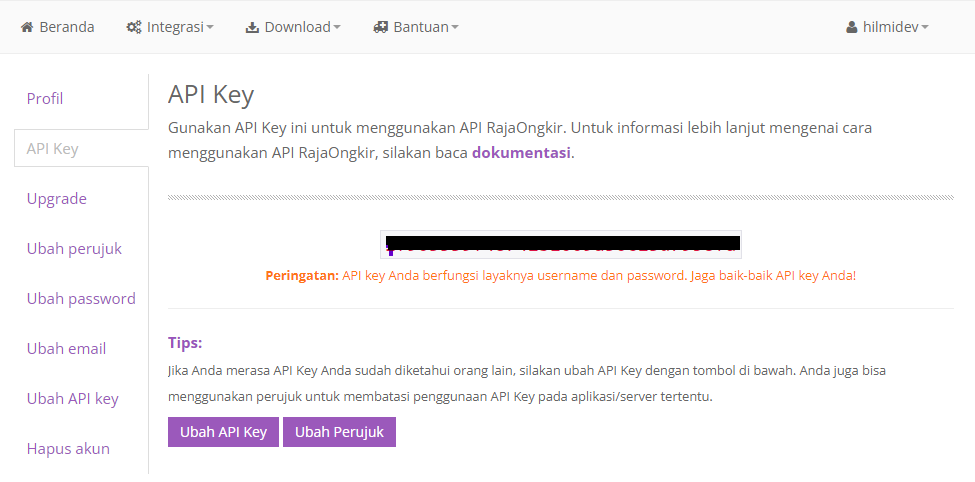
Task: Open the hilmidev account dropdown caret
Action: click(x=925, y=28)
